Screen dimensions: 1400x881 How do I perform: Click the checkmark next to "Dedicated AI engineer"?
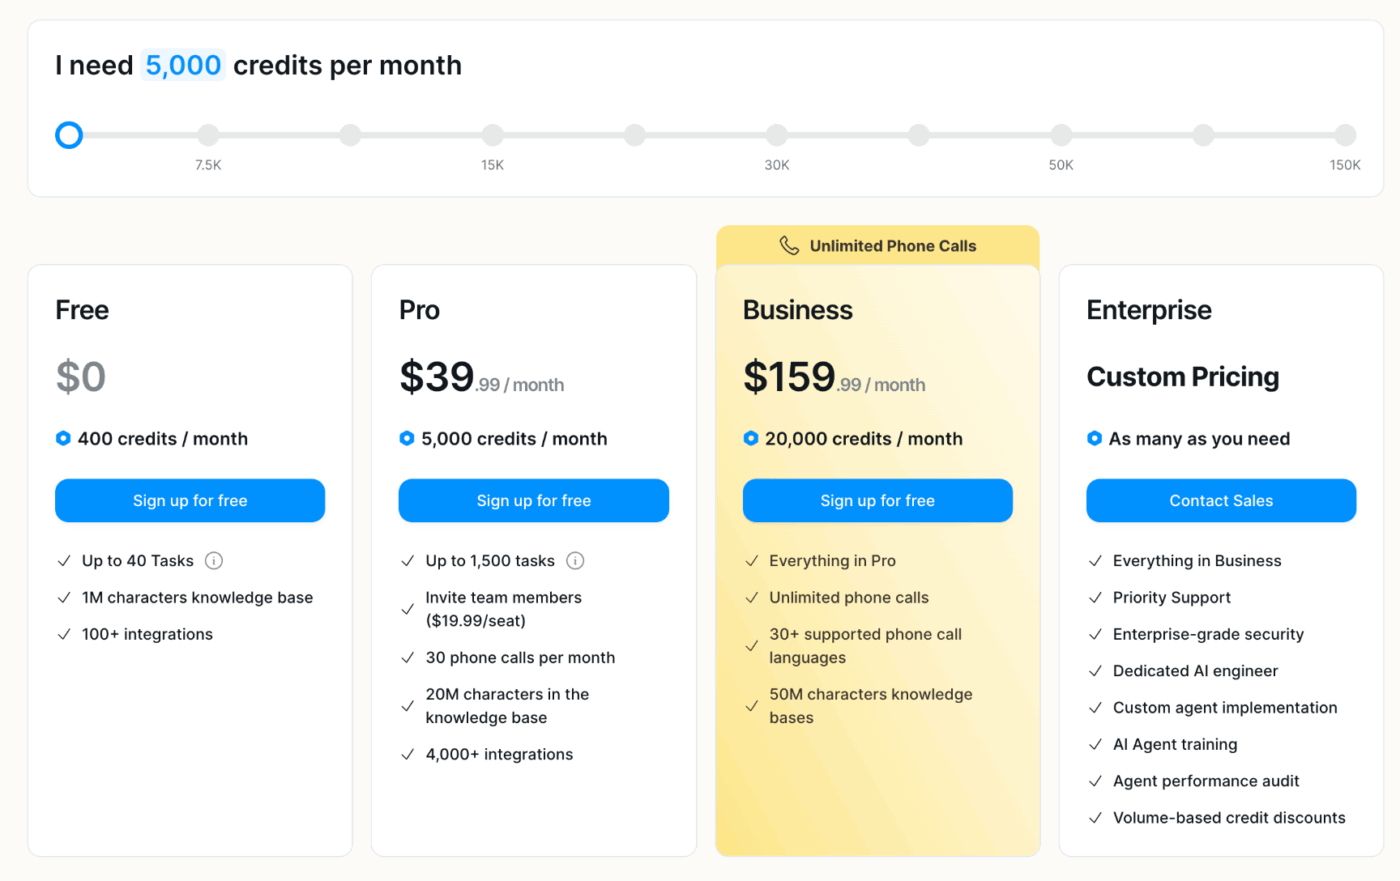[x=1094, y=671]
